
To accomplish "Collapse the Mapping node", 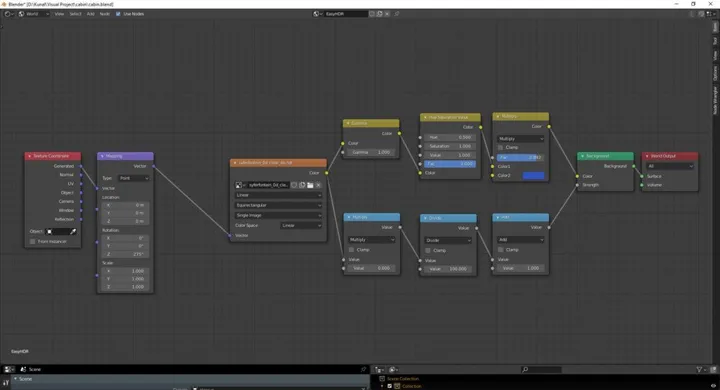I will (102, 156).
